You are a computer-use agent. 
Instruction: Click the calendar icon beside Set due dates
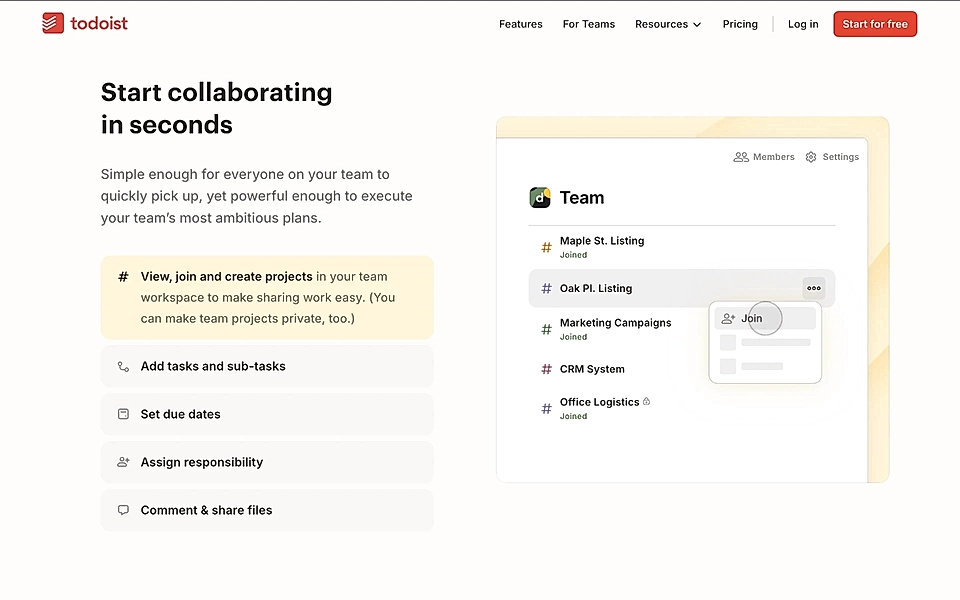coord(122,414)
